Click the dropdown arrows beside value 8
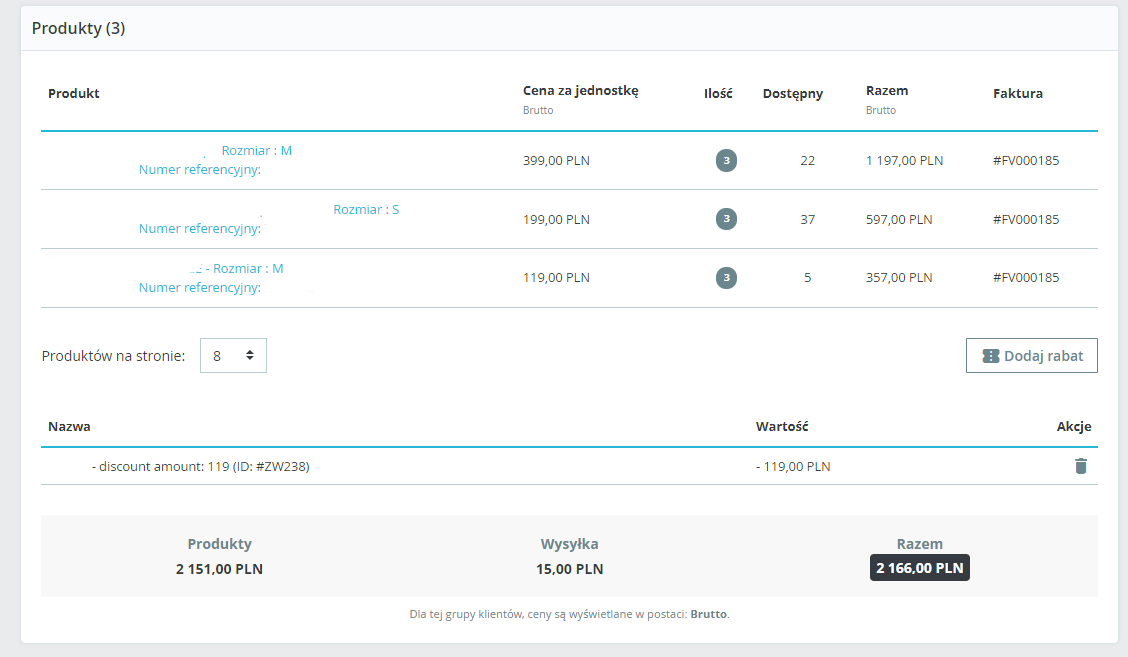Viewport: 1128px width, 657px height. (250, 355)
